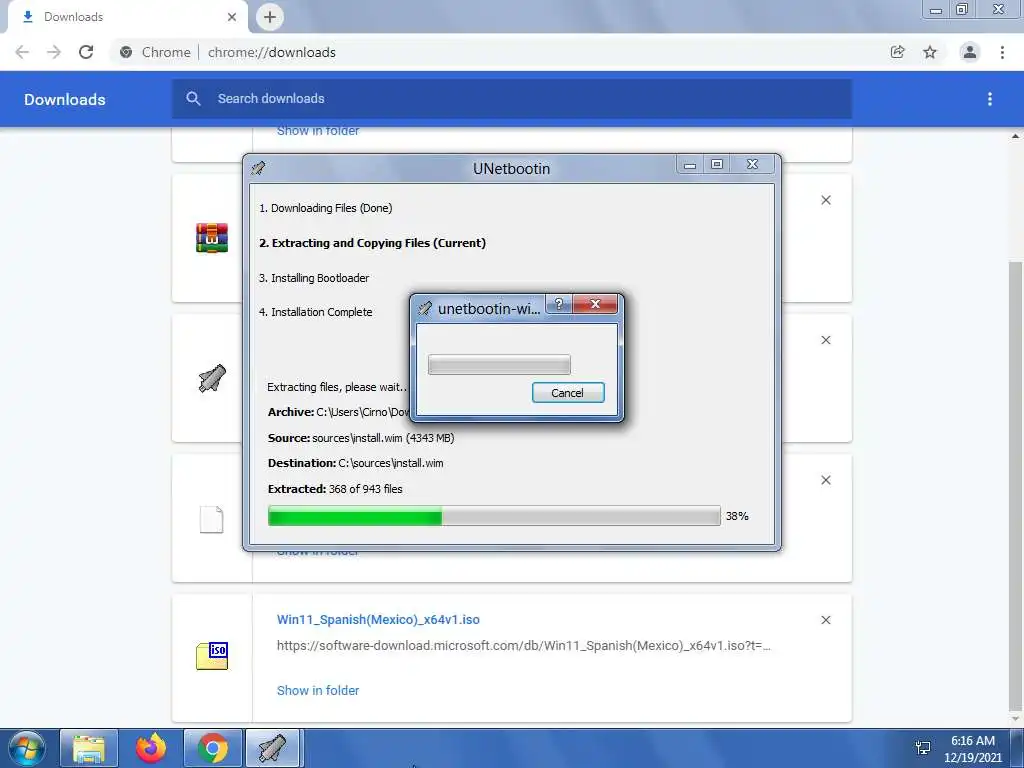
Task: Click UNetbootin window title icon
Action: (258, 168)
